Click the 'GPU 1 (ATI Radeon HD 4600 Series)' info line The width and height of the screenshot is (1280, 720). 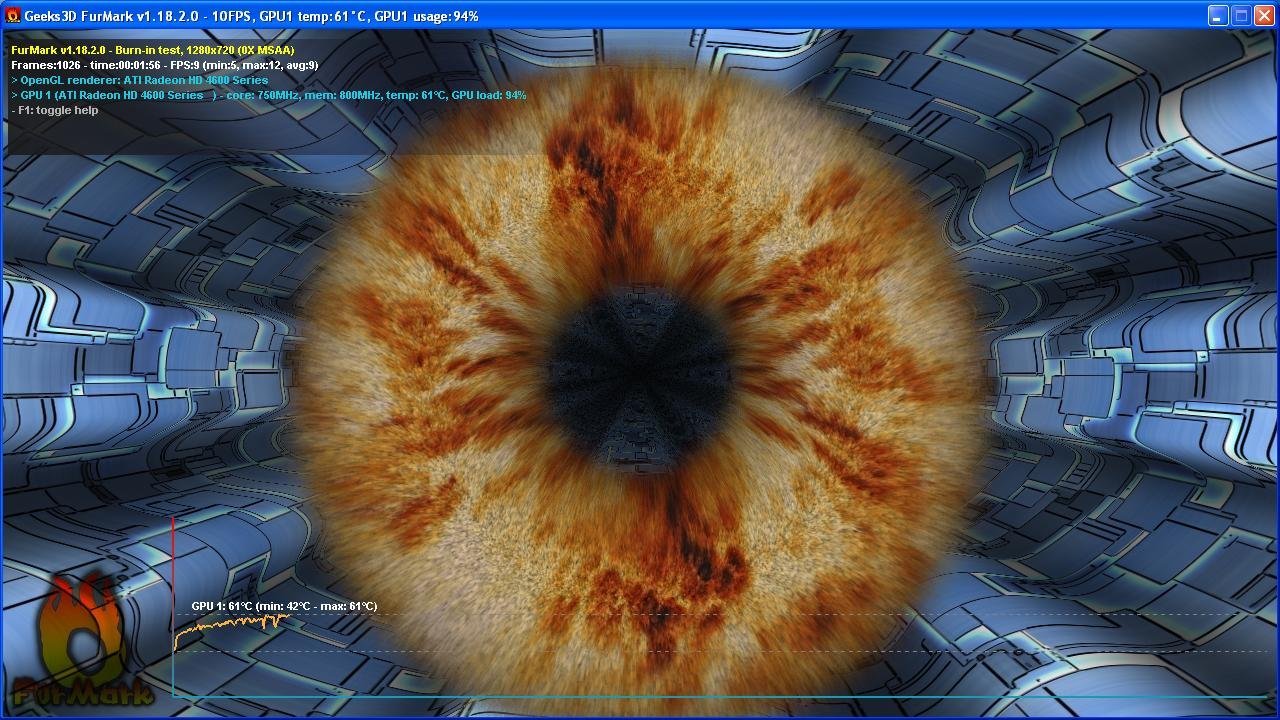tap(268, 95)
